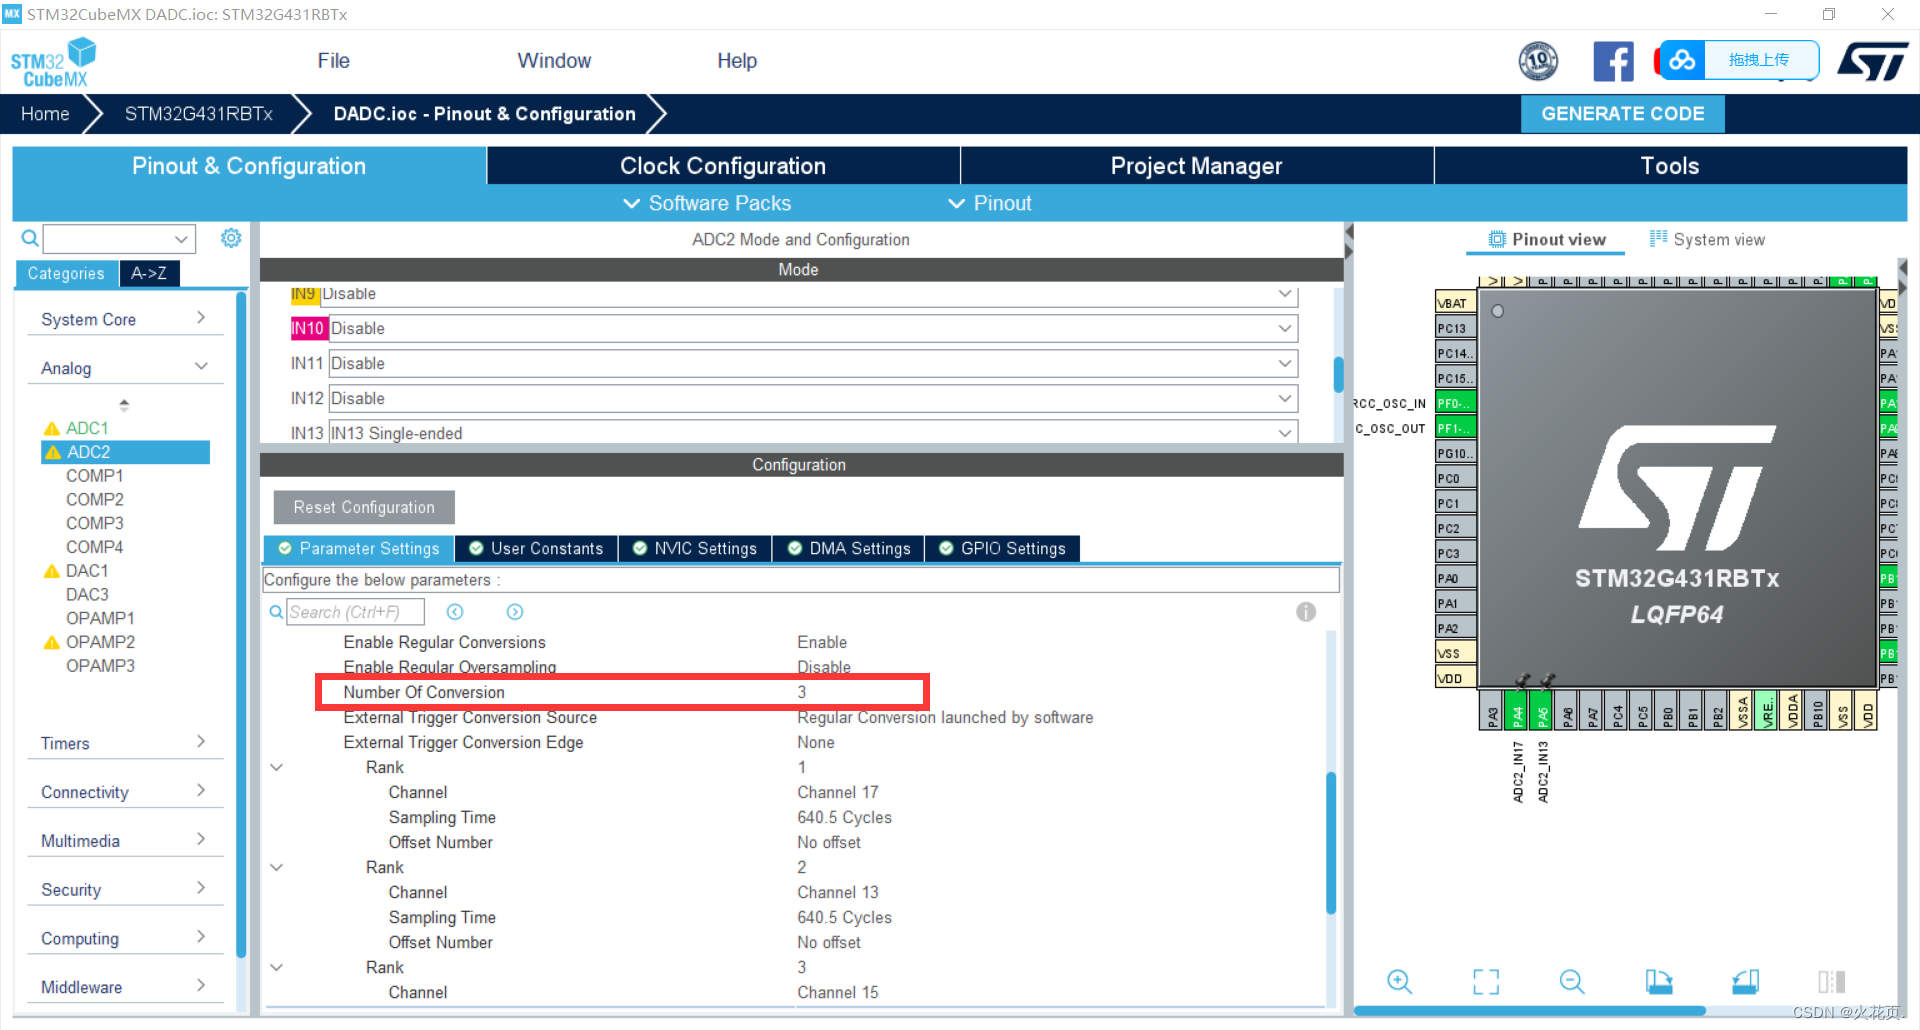The height and width of the screenshot is (1030, 1920).
Task: Click the GENERATE CODE button
Action: 1622,114
